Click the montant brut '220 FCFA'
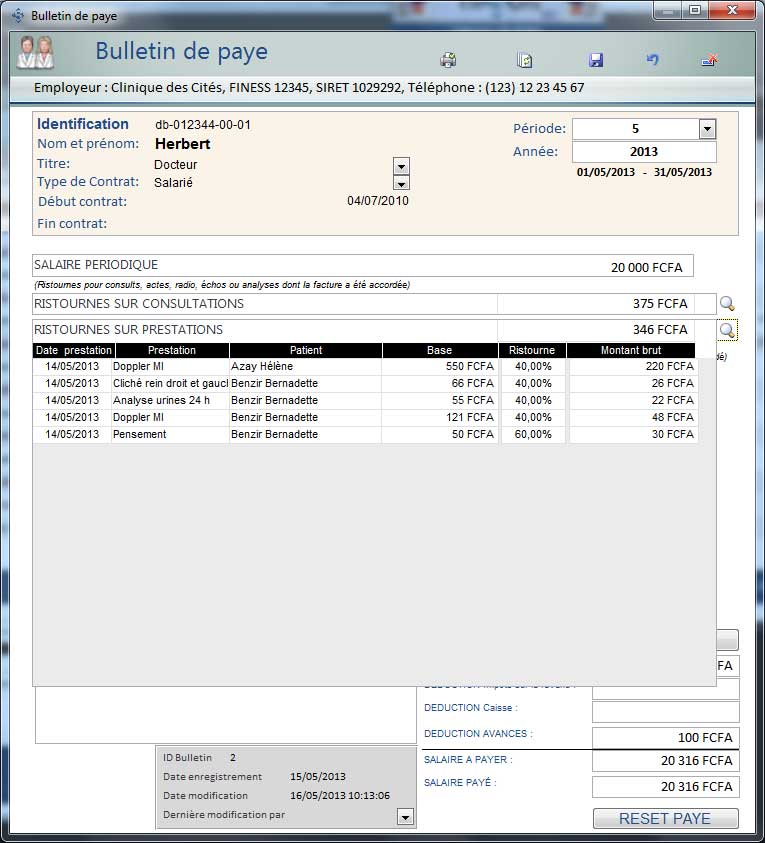This screenshot has width=765, height=843. (670, 367)
